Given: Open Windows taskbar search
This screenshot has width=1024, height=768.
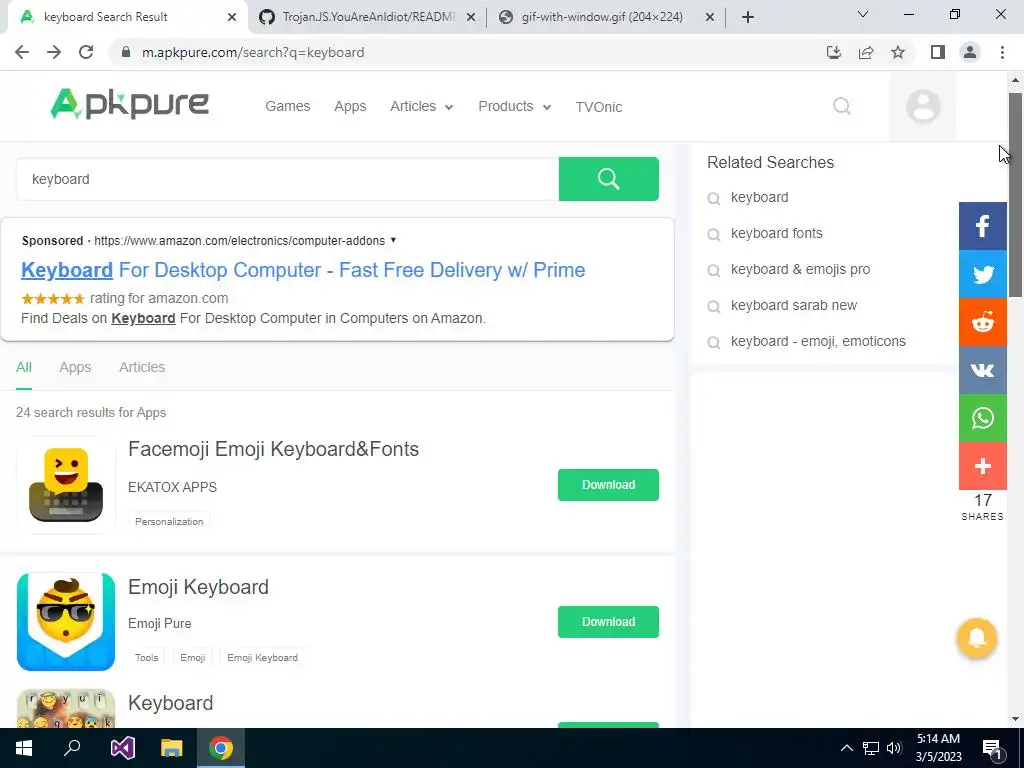Looking at the screenshot, I should [72, 748].
